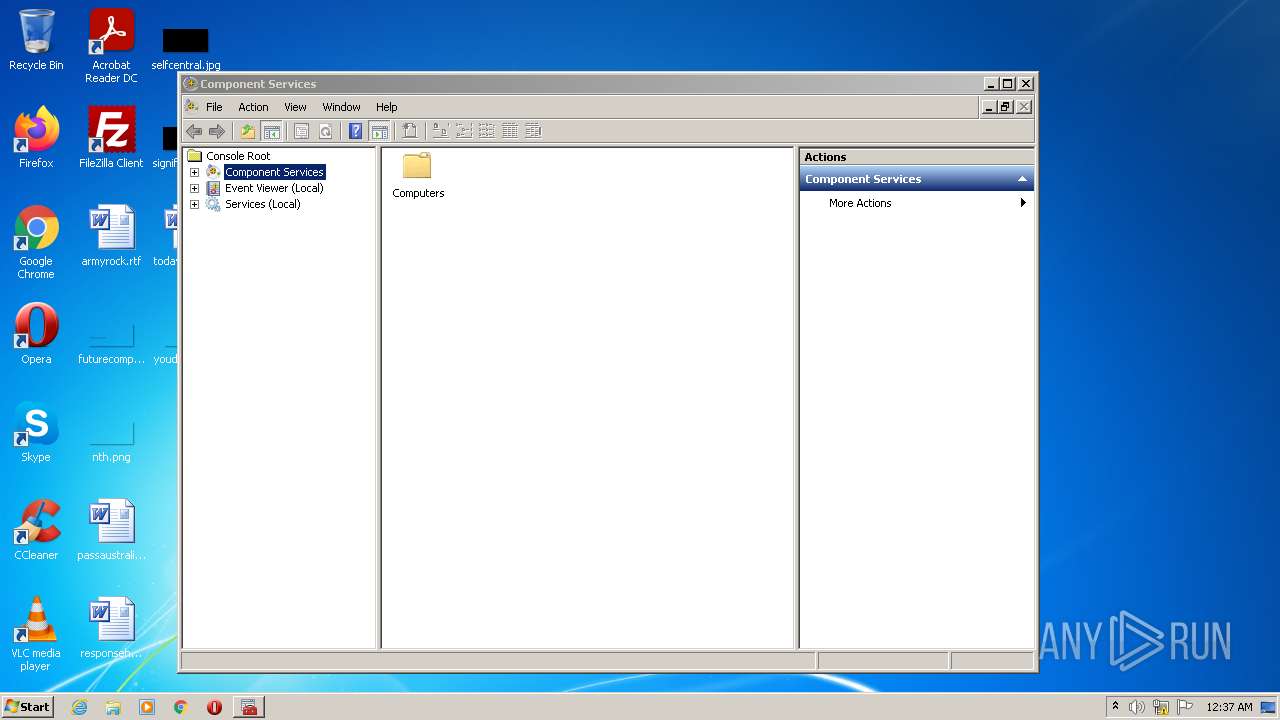Screen dimensions: 1280x720
Task: Open the More Actions submenu arrow
Action: (x=1023, y=203)
